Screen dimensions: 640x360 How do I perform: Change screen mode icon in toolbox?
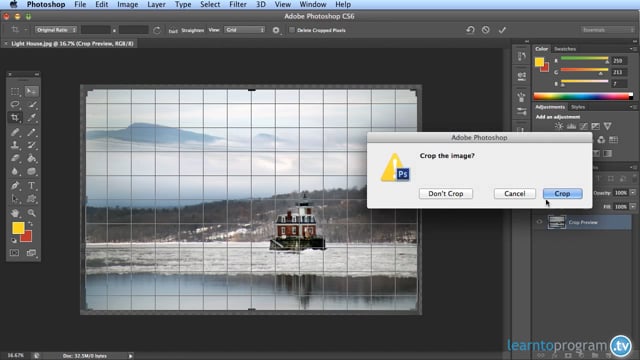click(x=31, y=253)
